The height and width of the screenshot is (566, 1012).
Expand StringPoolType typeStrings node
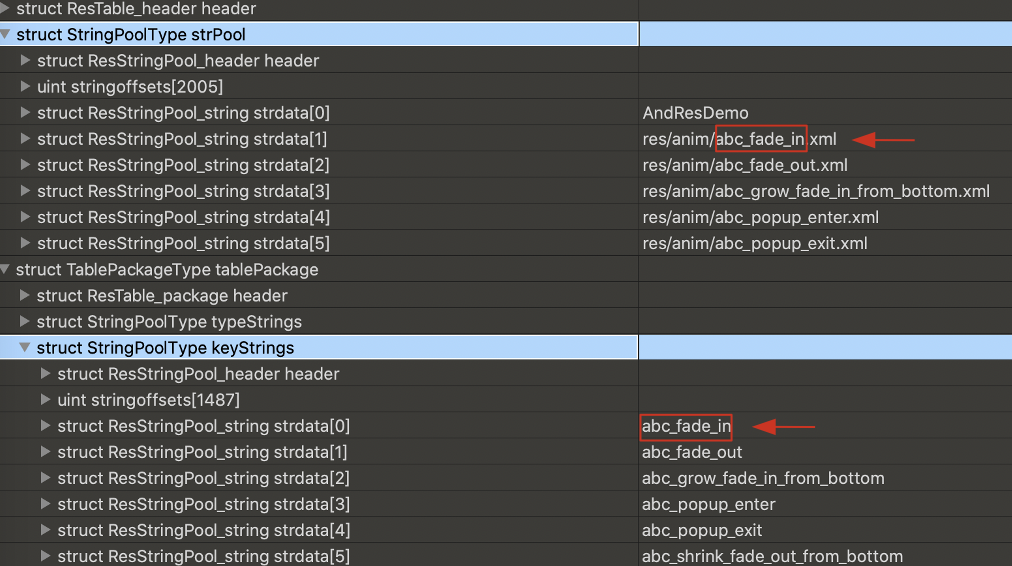[26, 322]
